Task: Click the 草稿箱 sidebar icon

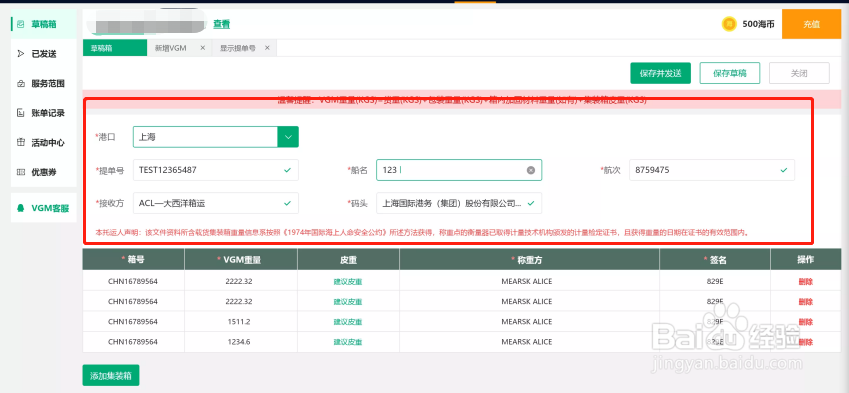Action: (21, 24)
